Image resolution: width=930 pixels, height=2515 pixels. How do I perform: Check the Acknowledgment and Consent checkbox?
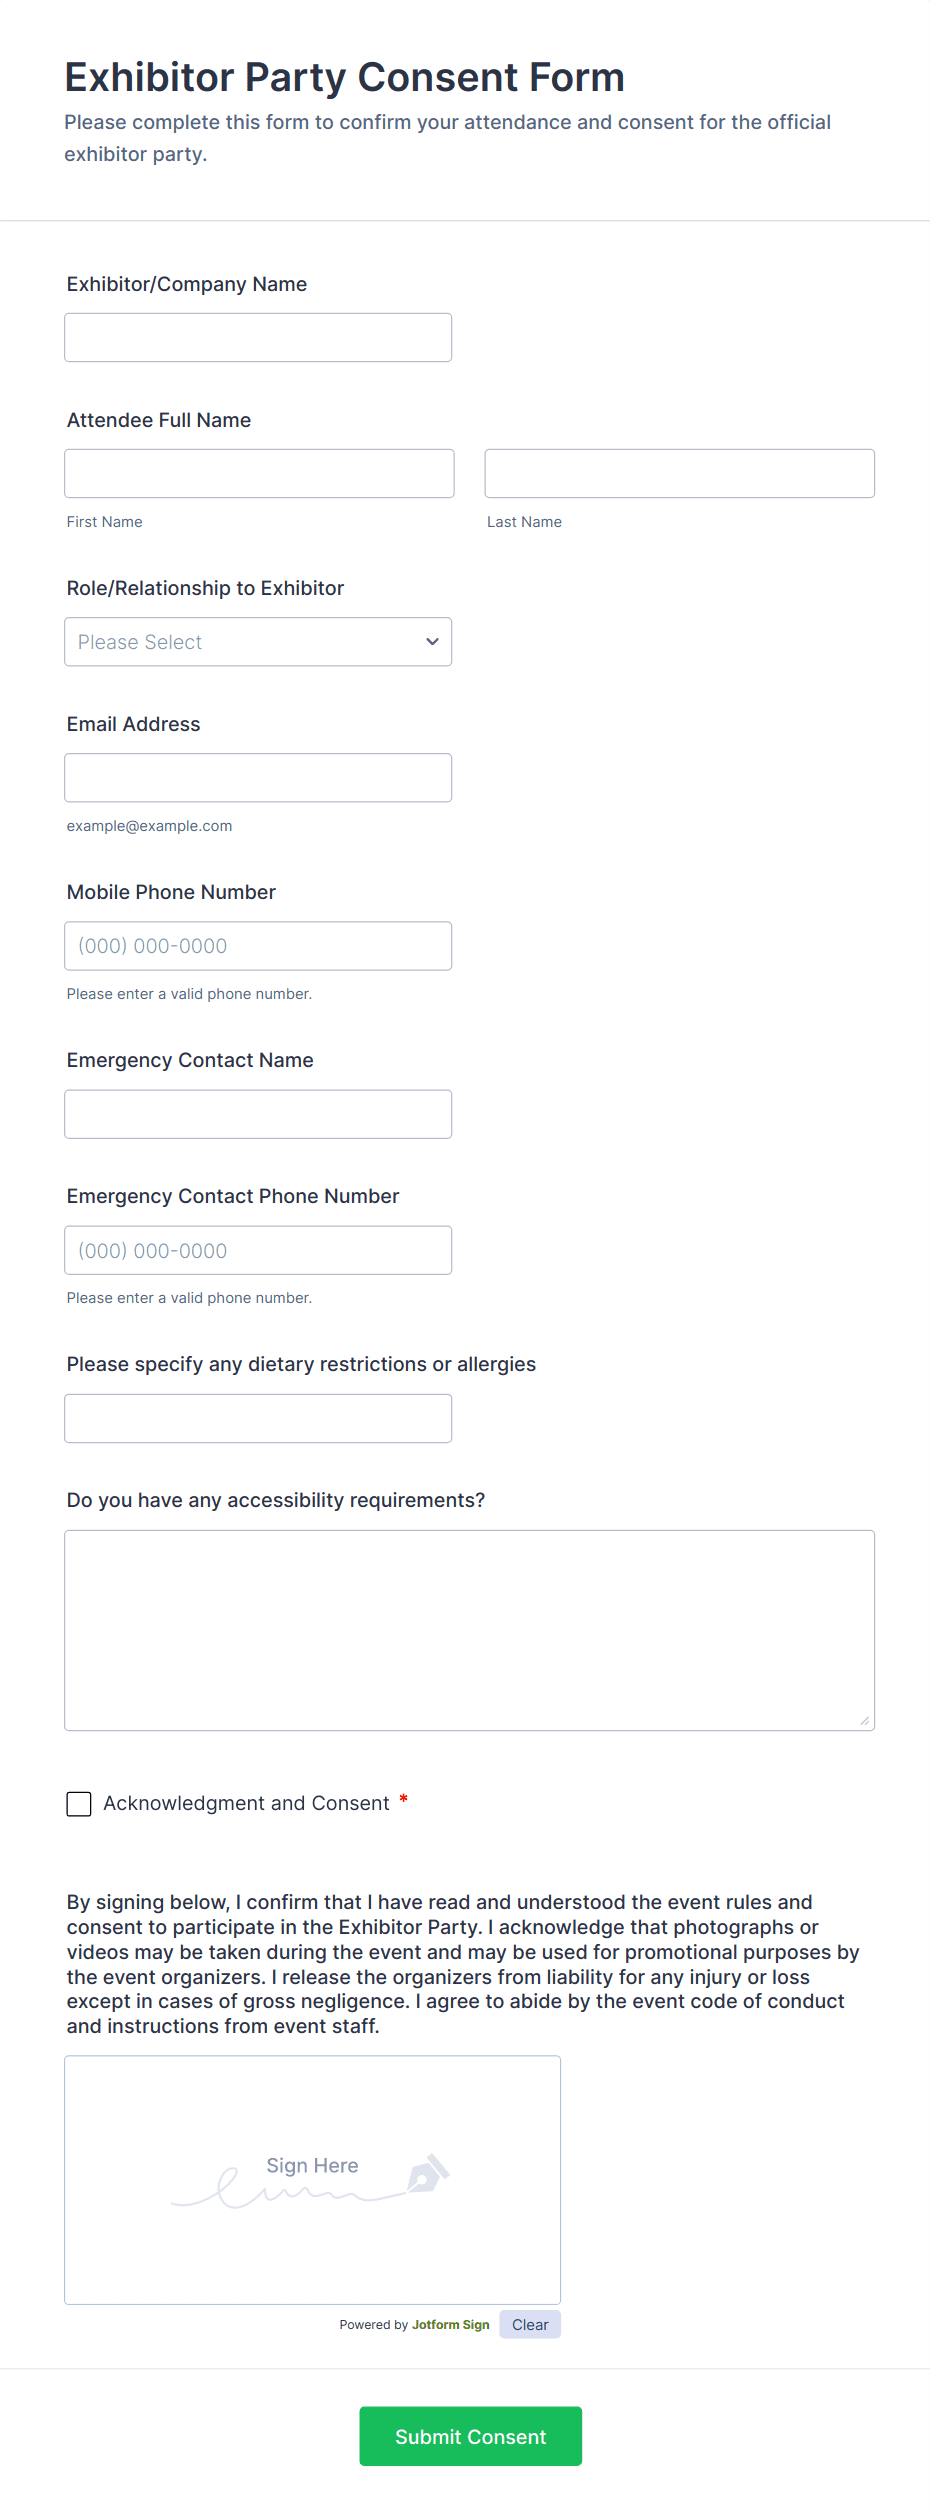(79, 1804)
